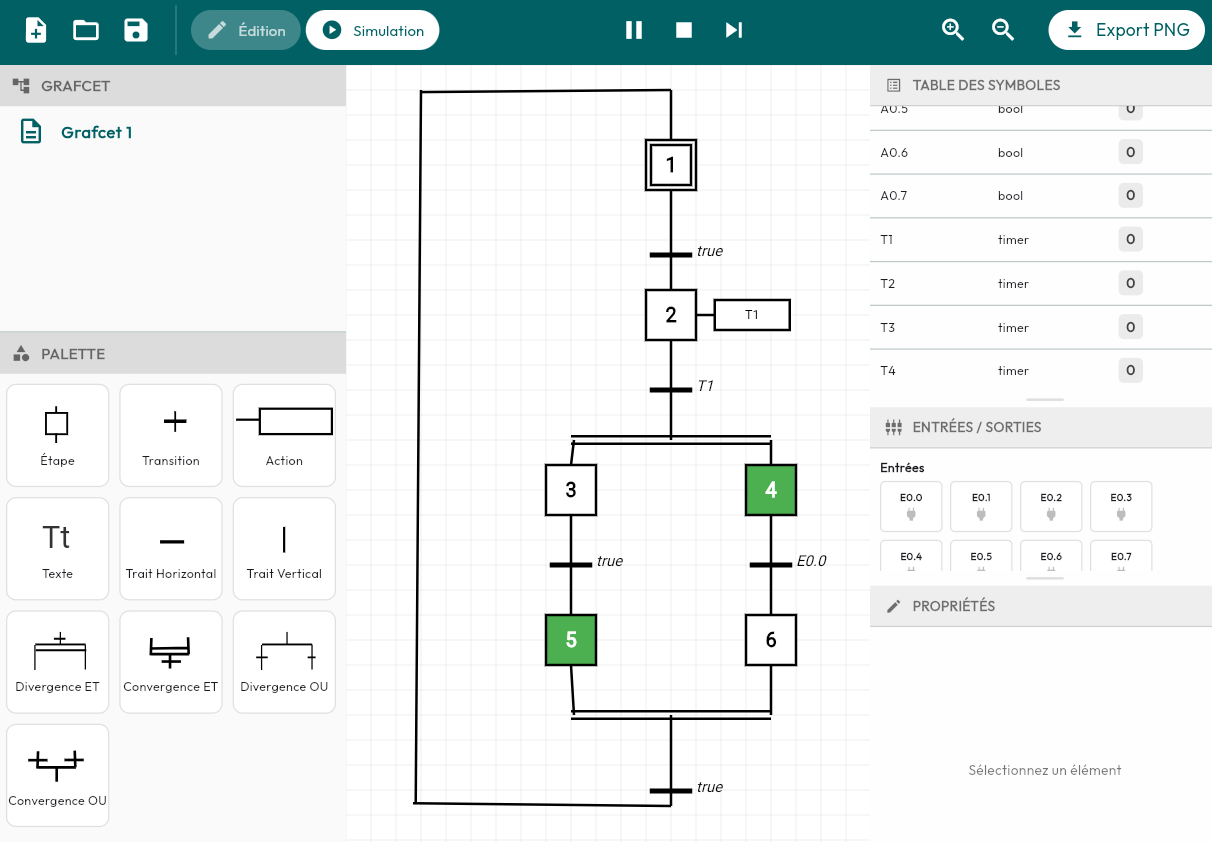This screenshot has width=1212, height=842.
Task: Pause the simulation
Action: pyautogui.click(x=634, y=30)
